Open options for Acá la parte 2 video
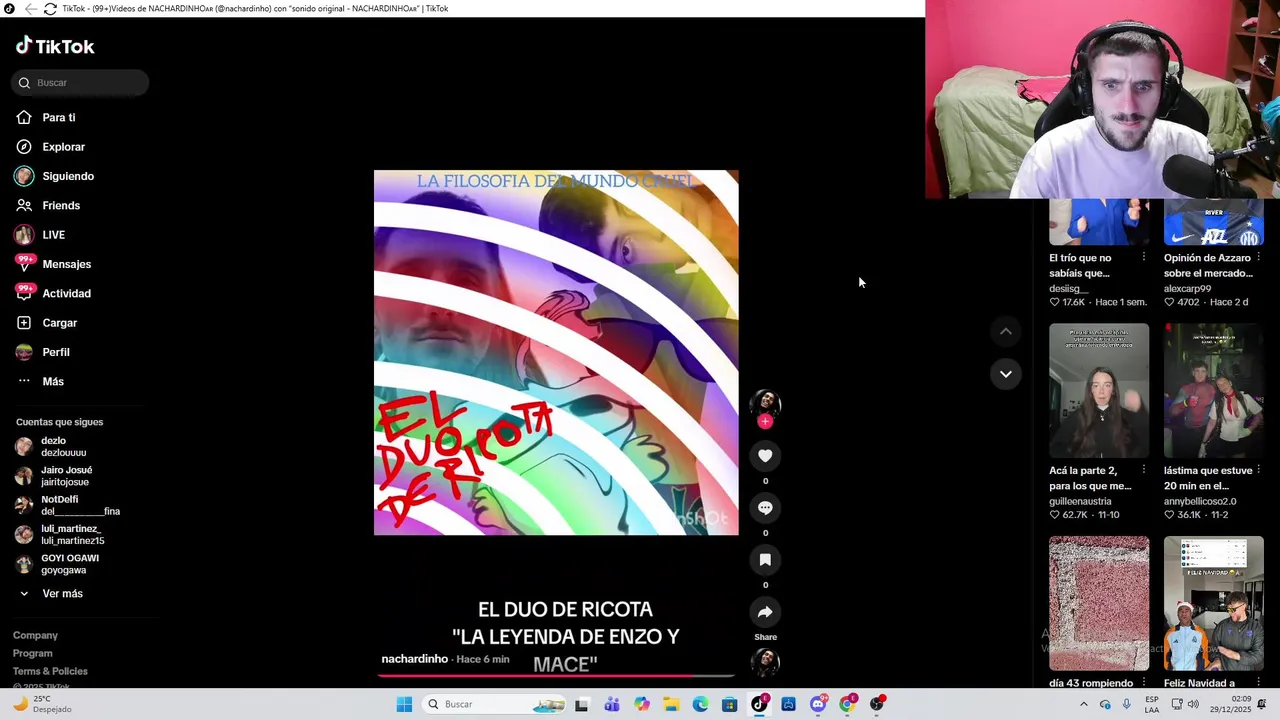The width and height of the screenshot is (1280, 720). pyautogui.click(x=1143, y=470)
